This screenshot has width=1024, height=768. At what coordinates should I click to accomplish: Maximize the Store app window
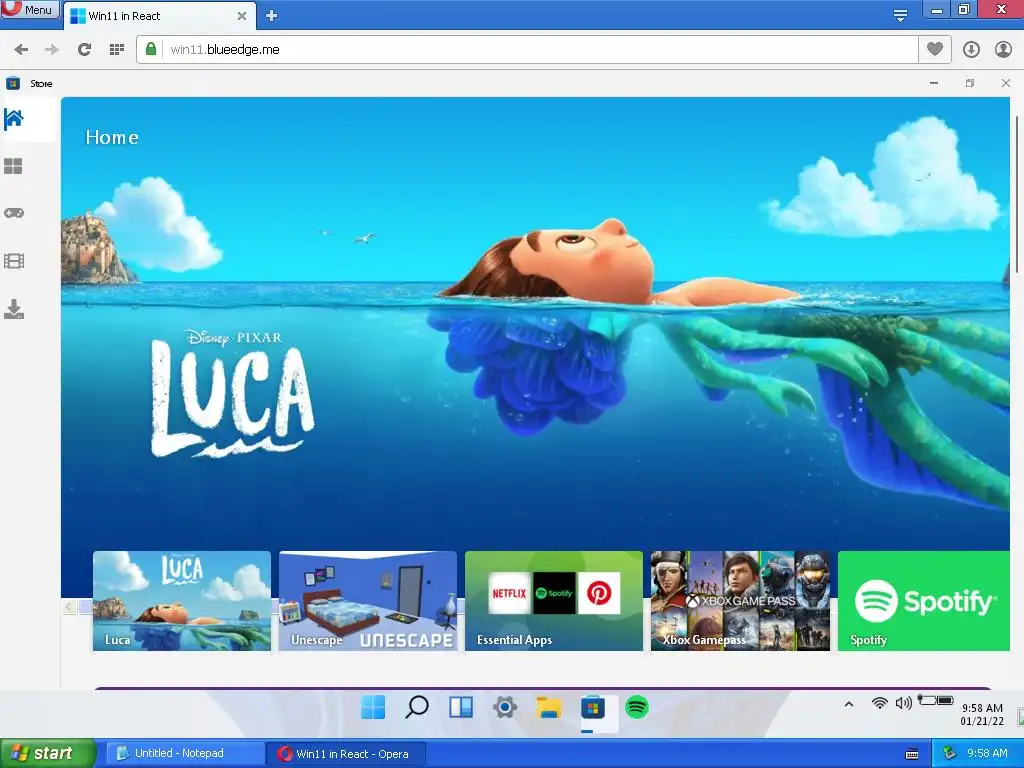coord(970,83)
